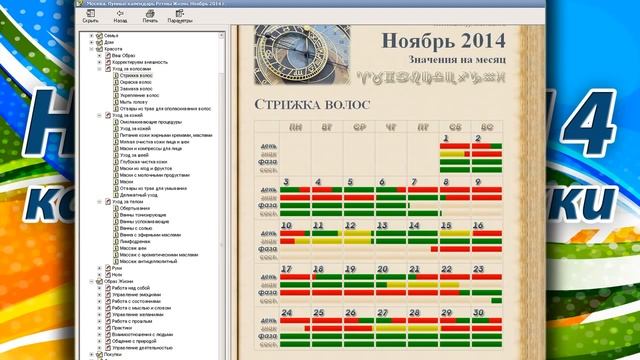Click the Значения на месяц subtitle
Screen dimensions: 640x360
click(457, 60)
